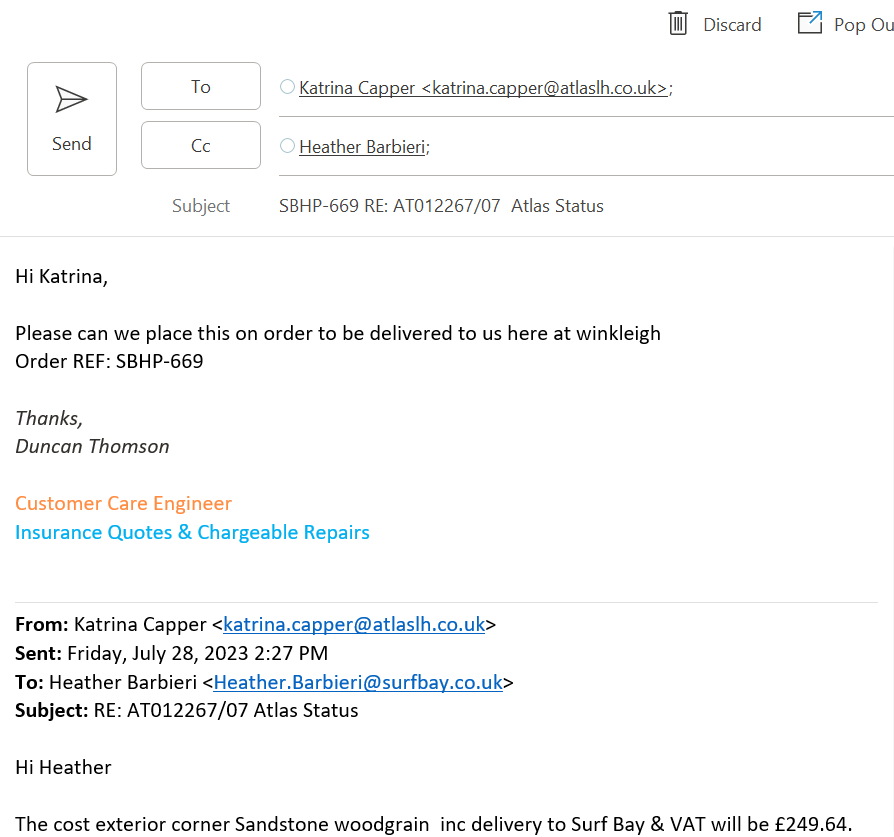The width and height of the screenshot is (894, 837).
Task: Click the 'Duncan Thomson' signature name
Action: coord(92,446)
